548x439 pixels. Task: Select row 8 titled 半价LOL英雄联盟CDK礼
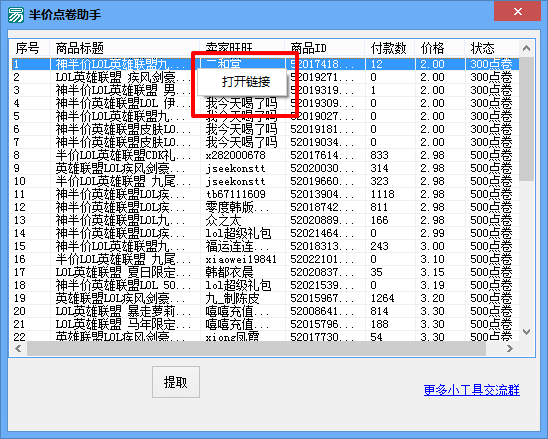click(x=265, y=155)
